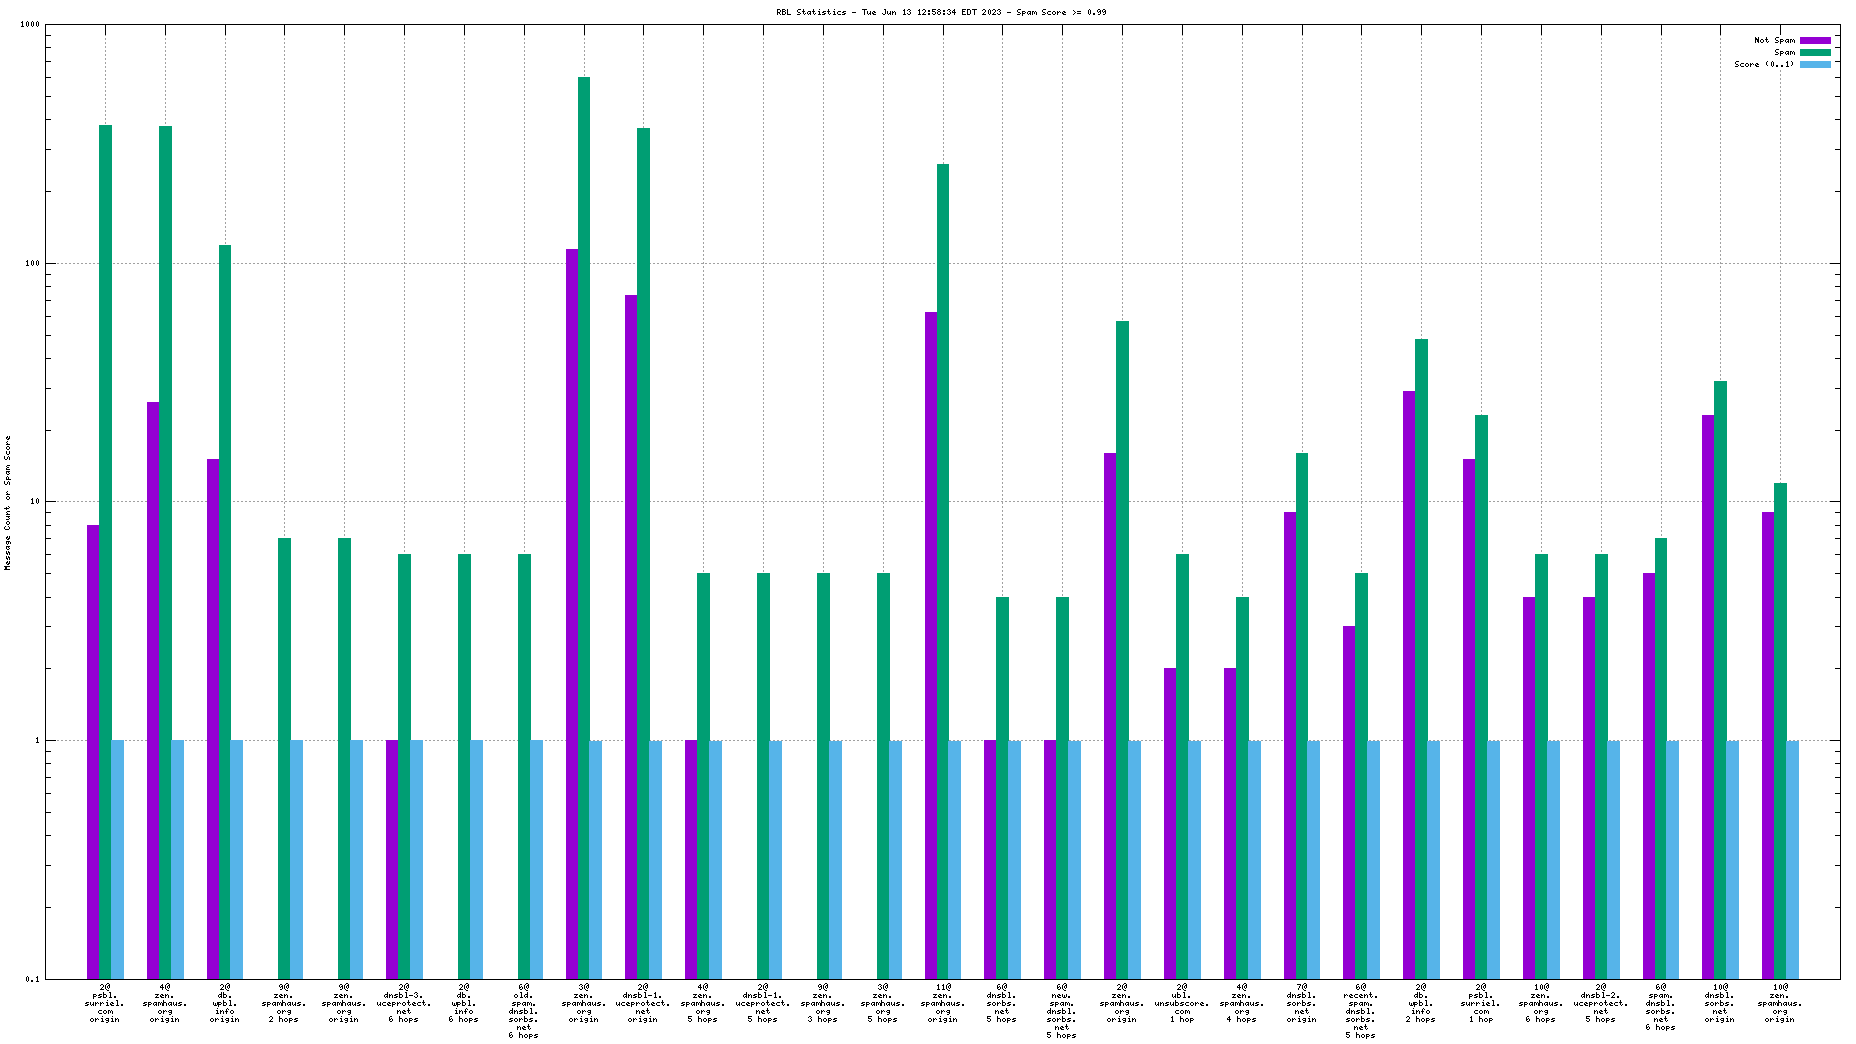
Task: Click the new.spam.dnsbl.sorbs.net 5 hops label
Action: pos(1062,1011)
